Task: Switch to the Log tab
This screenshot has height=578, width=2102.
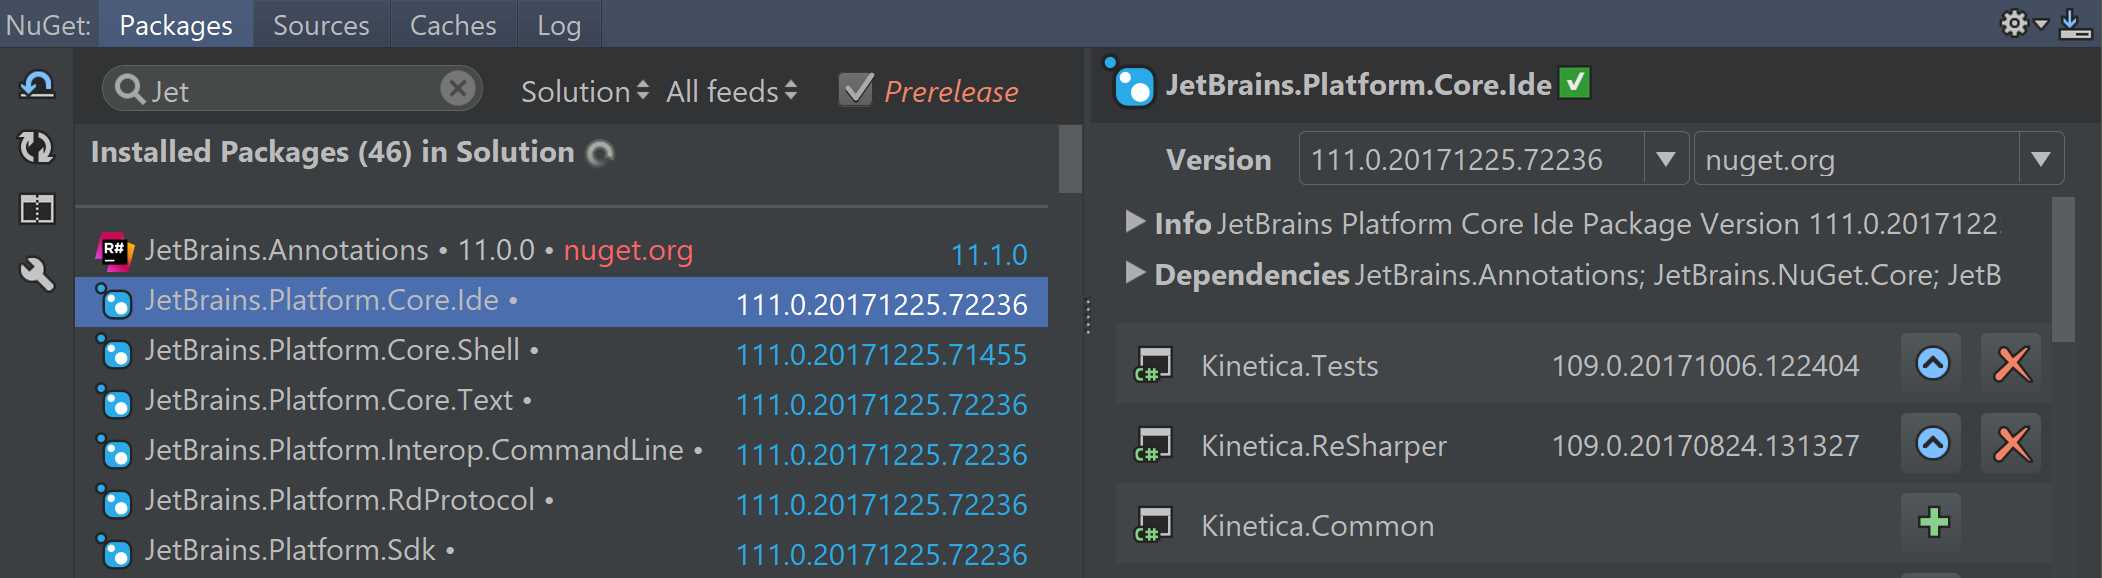Action: [x=559, y=24]
